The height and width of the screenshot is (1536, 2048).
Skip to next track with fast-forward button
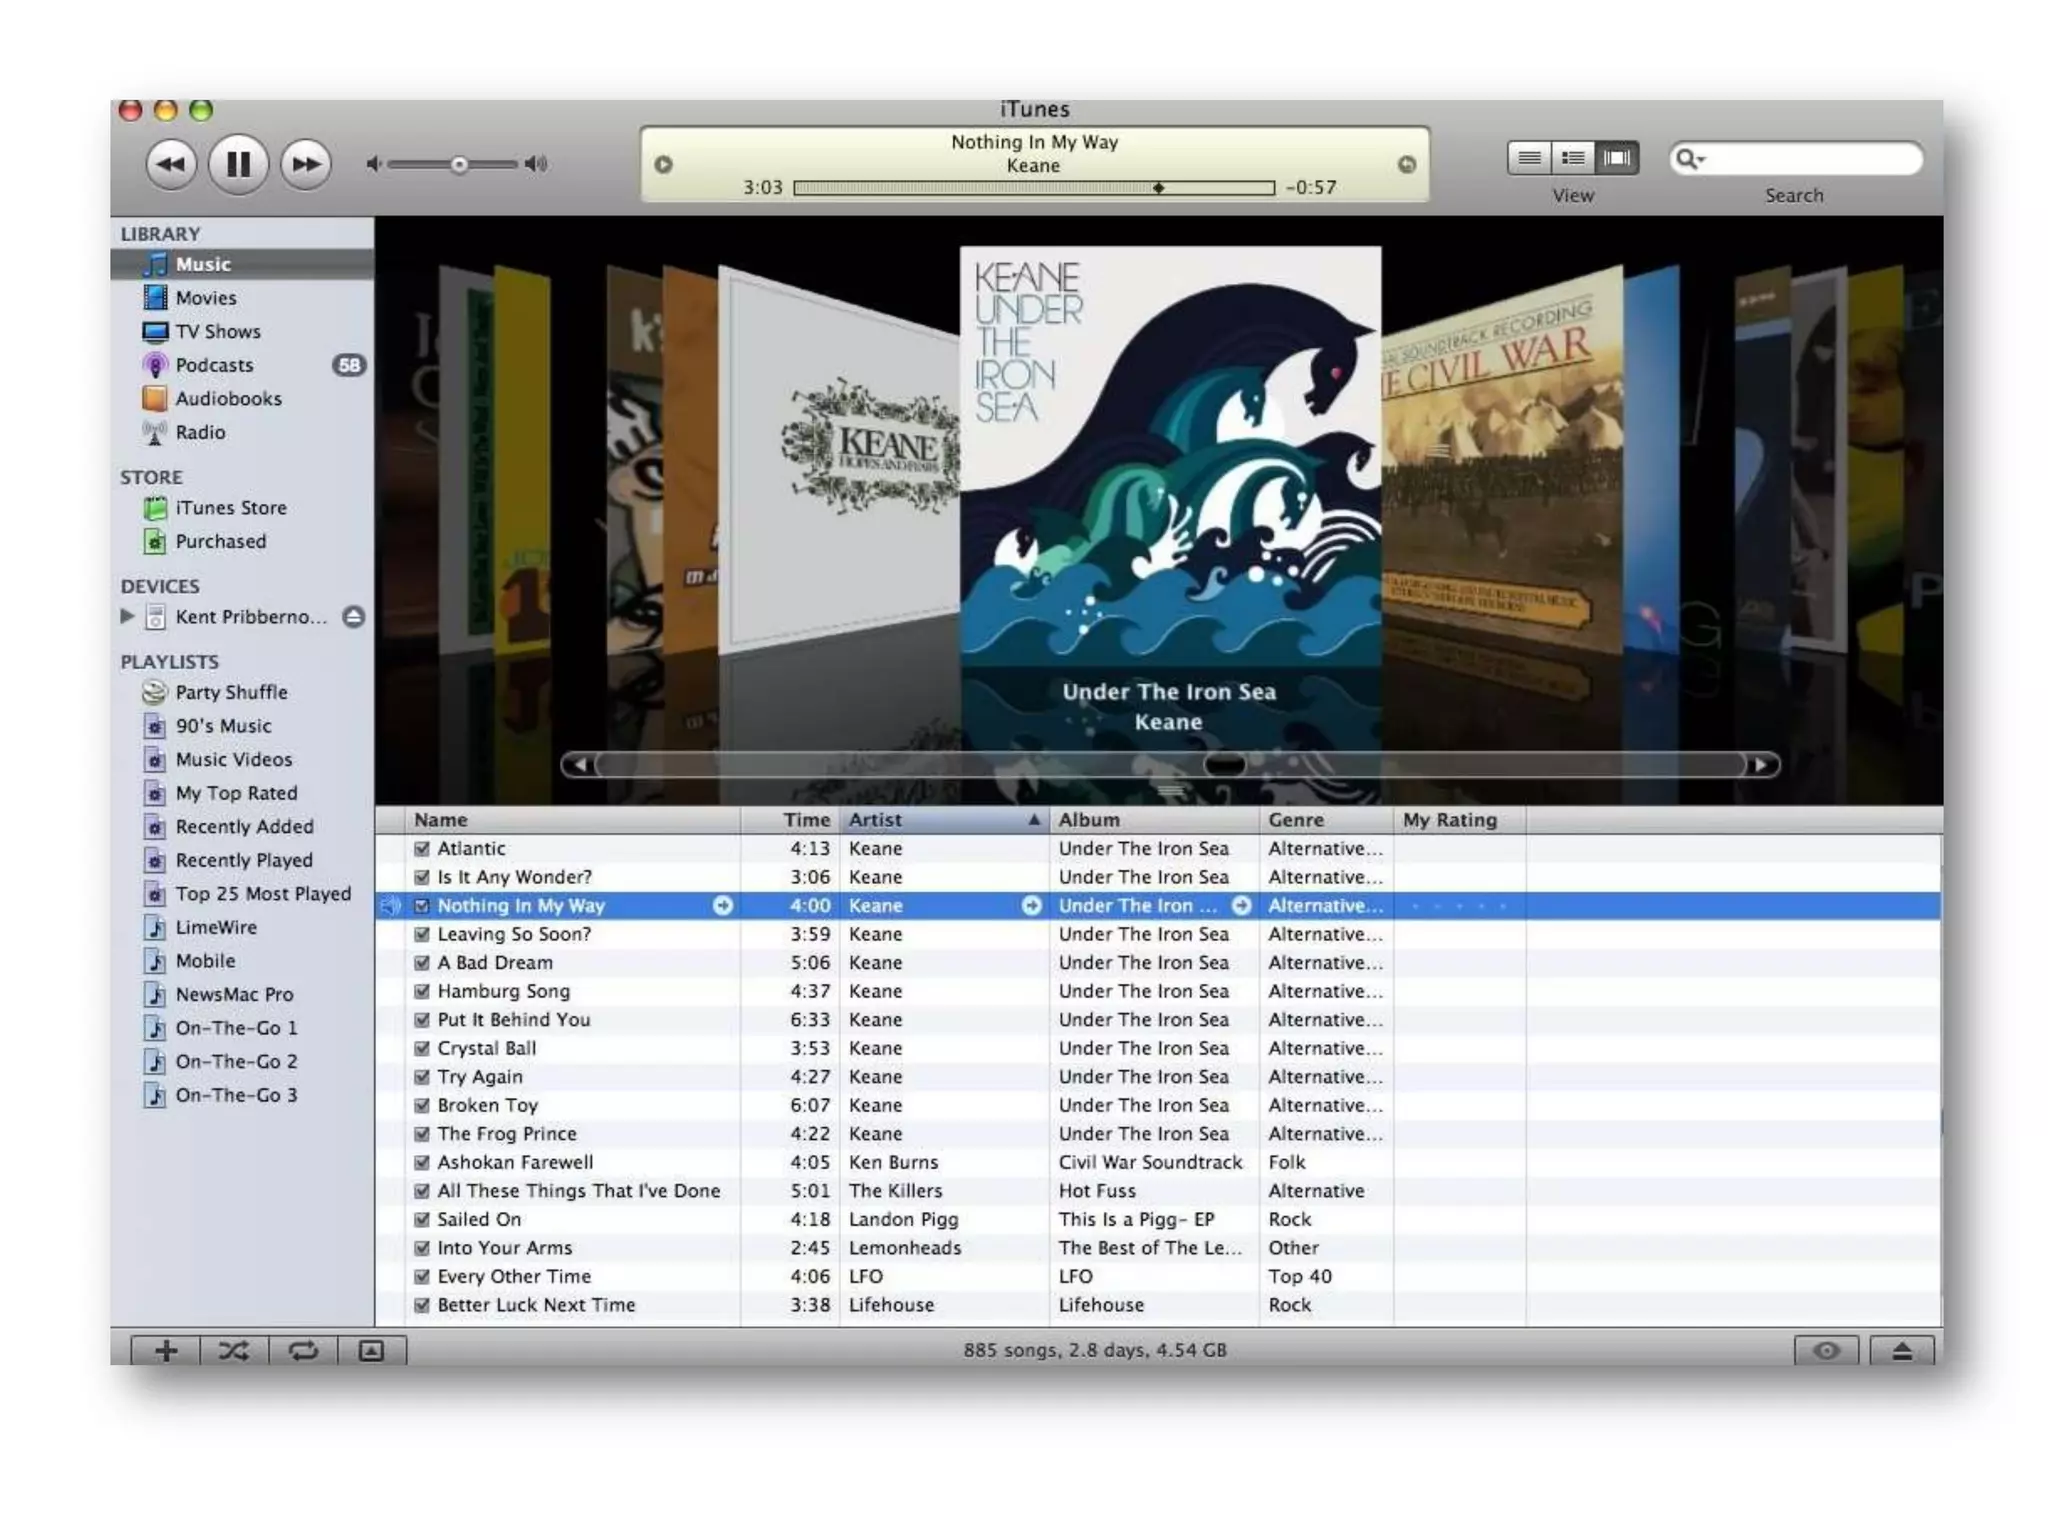tap(306, 163)
